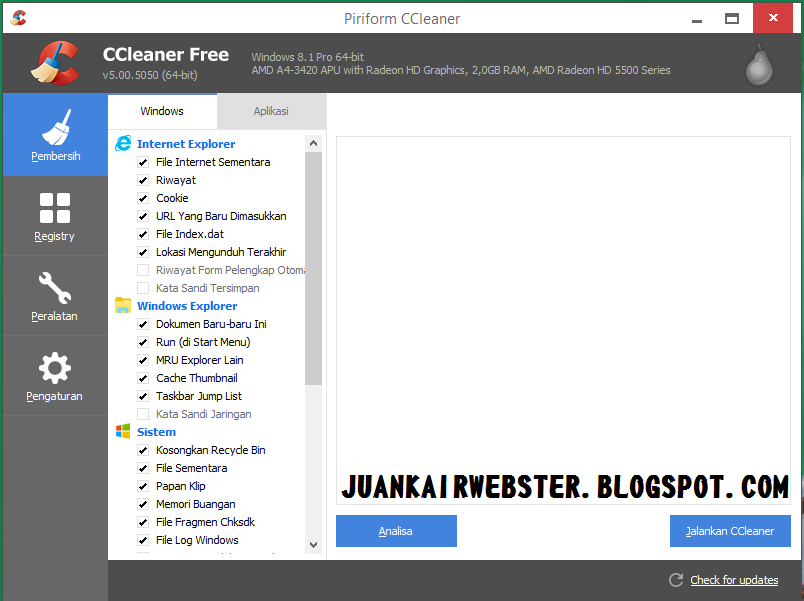
Task: Open the Peralatan tools section
Action: pyautogui.click(x=55, y=296)
